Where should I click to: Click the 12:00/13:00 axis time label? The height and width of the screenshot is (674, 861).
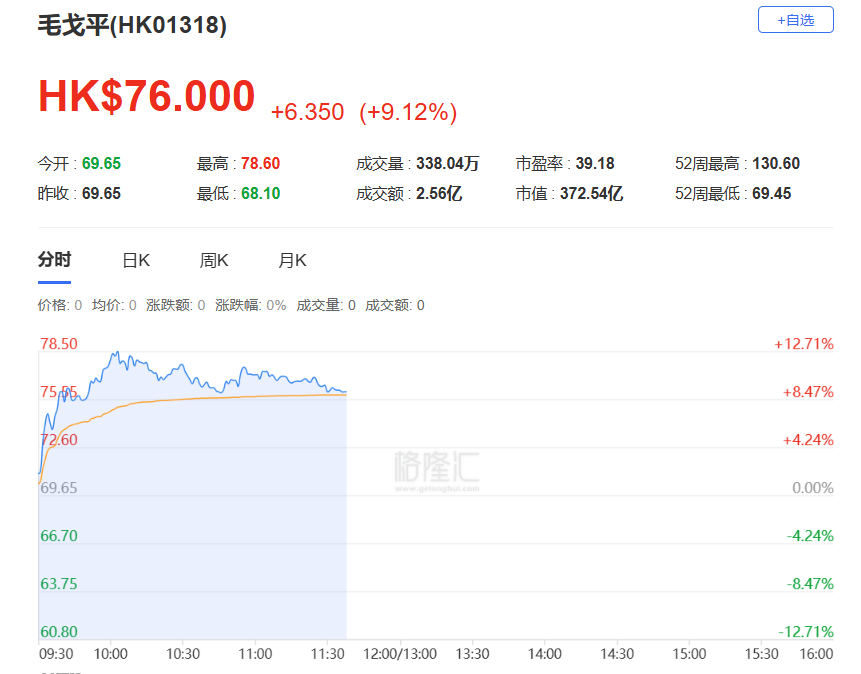click(x=400, y=654)
